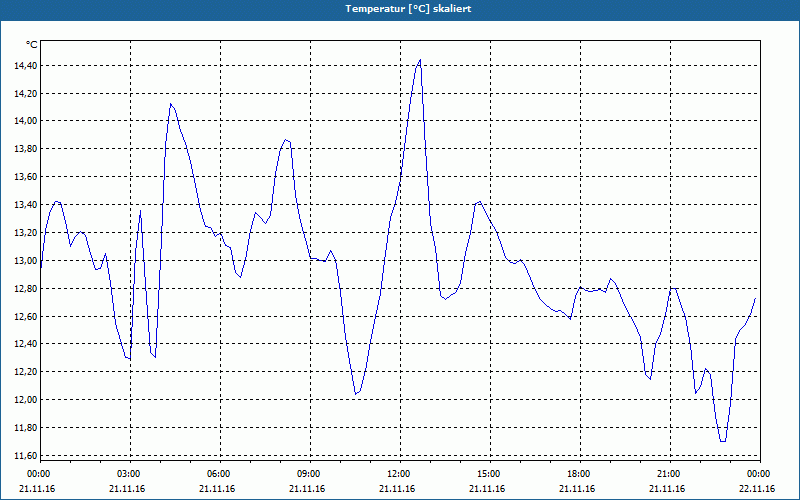Click the 12:00 time label
The image size is (800, 500).
tap(398, 474)
